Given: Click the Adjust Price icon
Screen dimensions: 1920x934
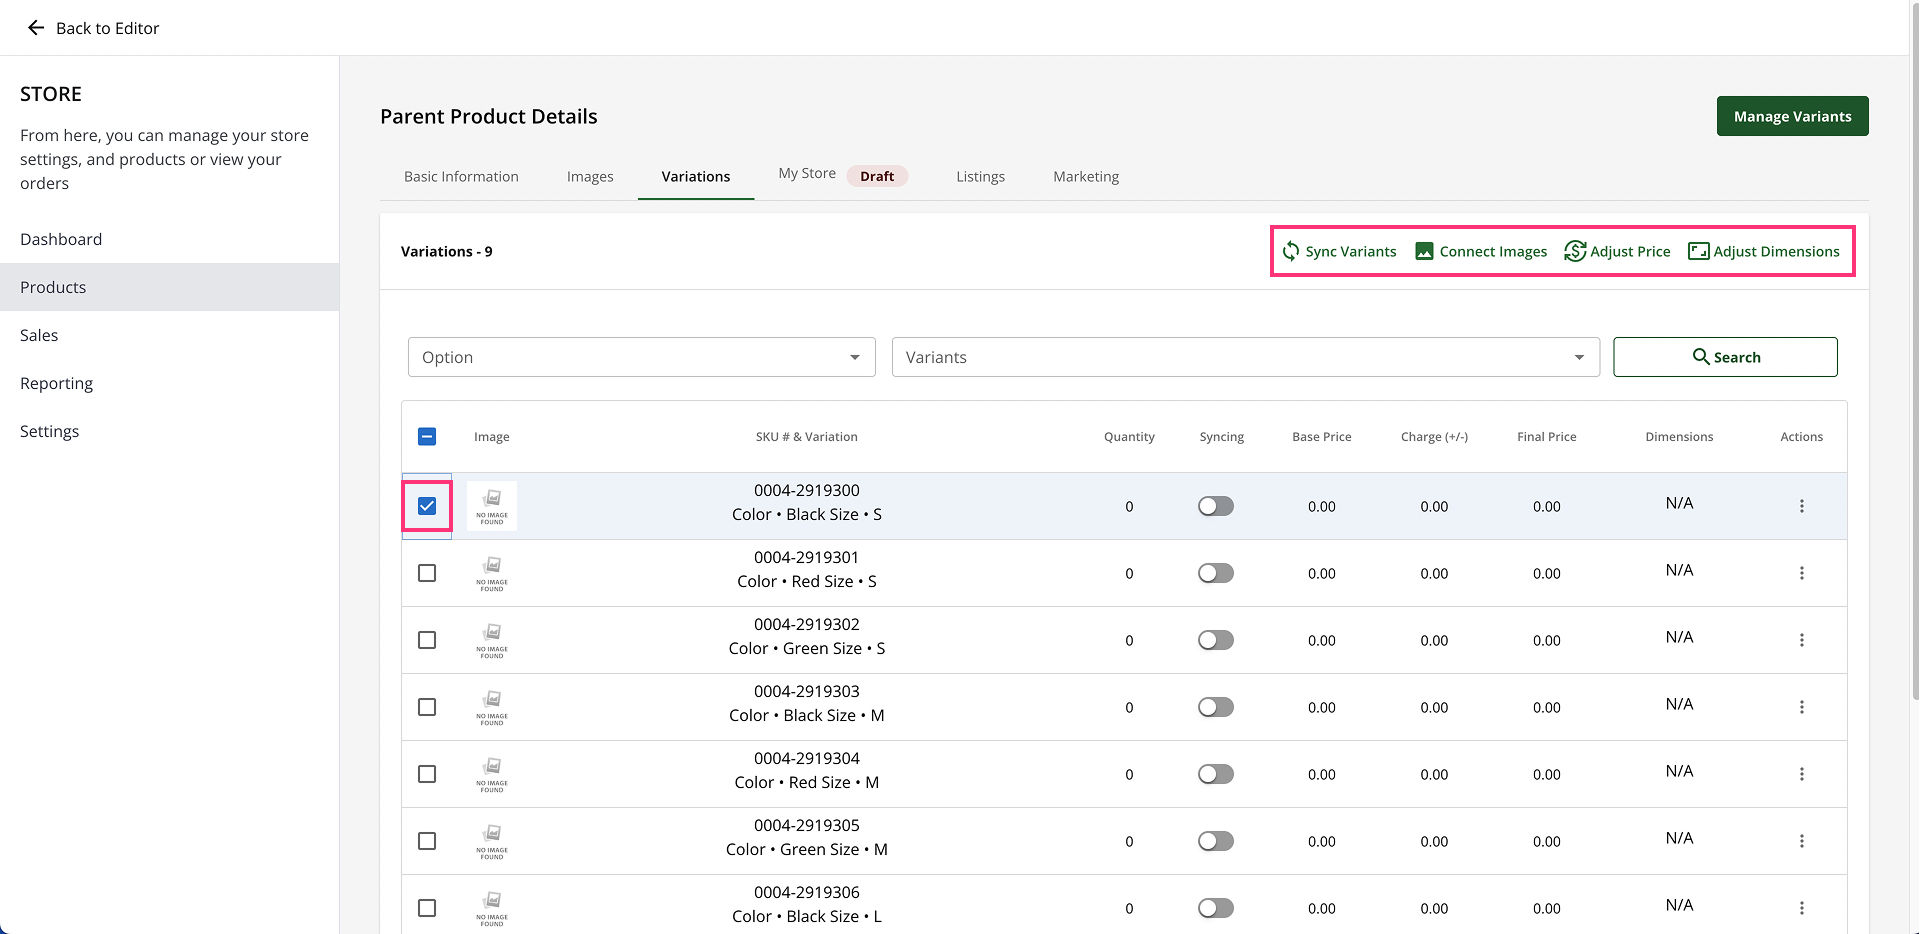Looking at the screenshot, I should click(x=1575, y=251).
